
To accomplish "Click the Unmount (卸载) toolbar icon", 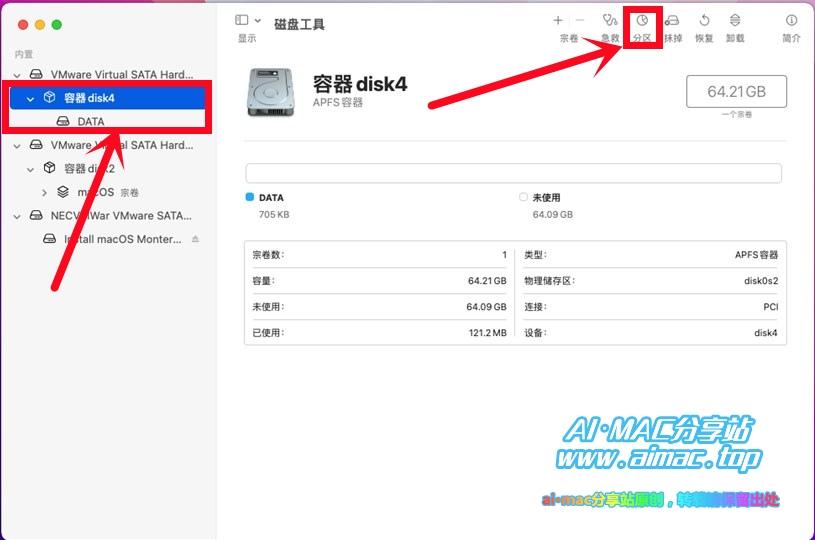I will pyautogui.click(x=735, y=20).
